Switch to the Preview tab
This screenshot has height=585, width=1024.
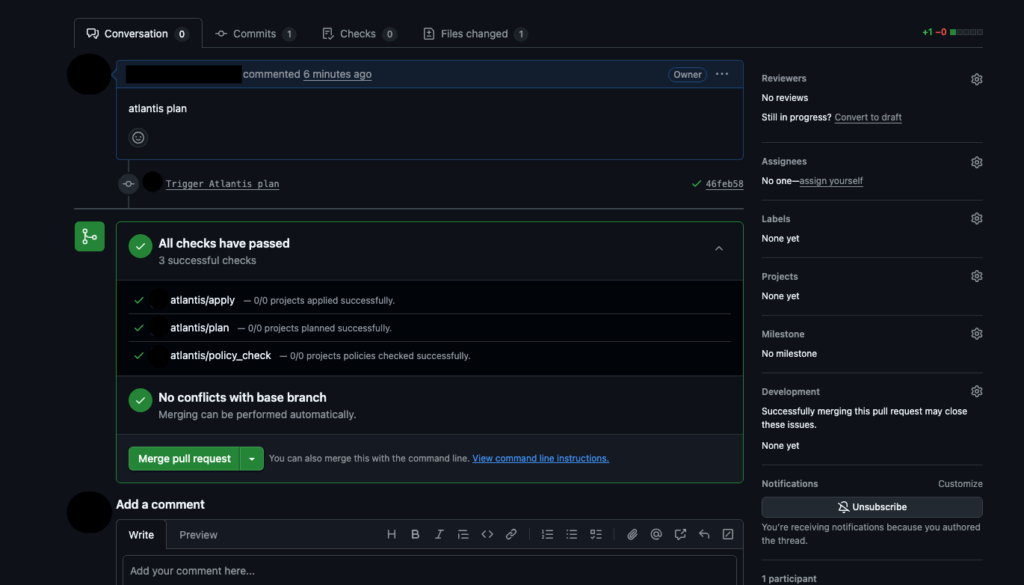(x=198, y=535)
